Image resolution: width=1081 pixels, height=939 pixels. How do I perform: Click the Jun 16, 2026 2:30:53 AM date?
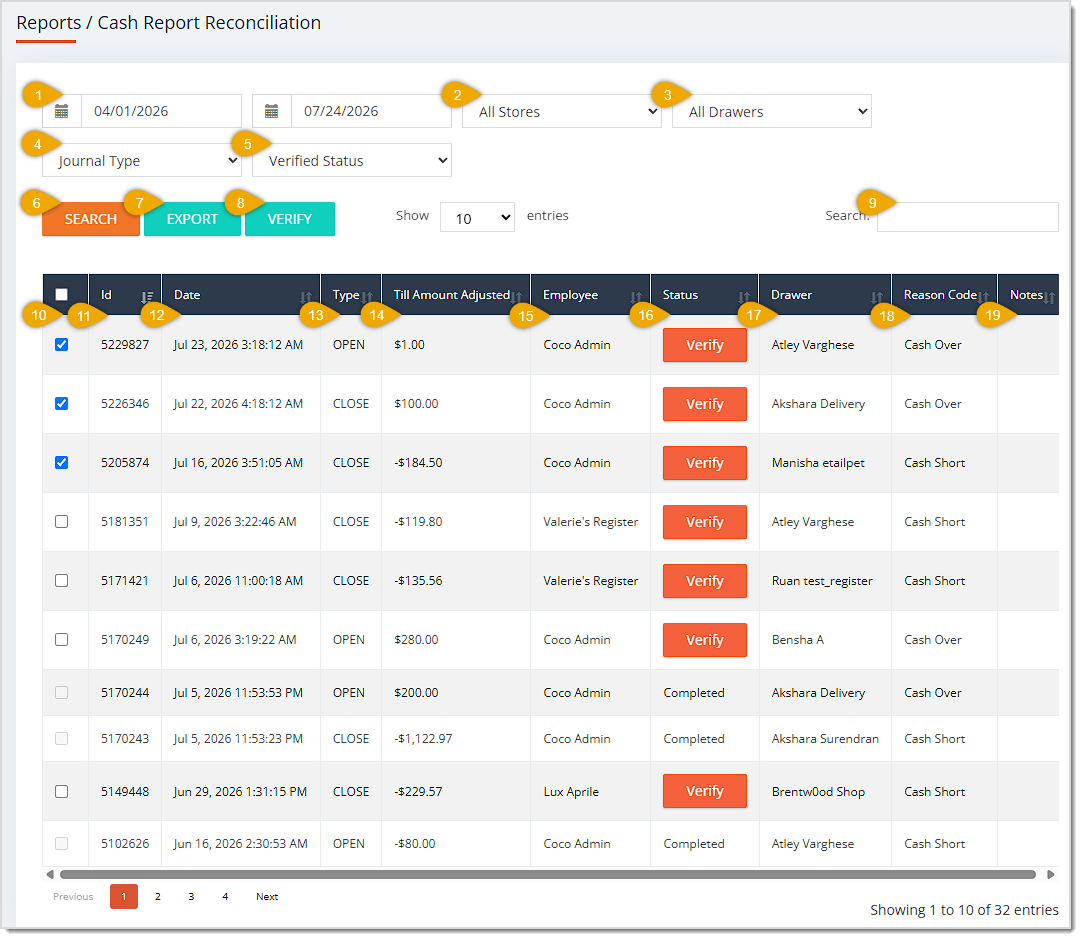pyautogui.click(x=240, y=844)
